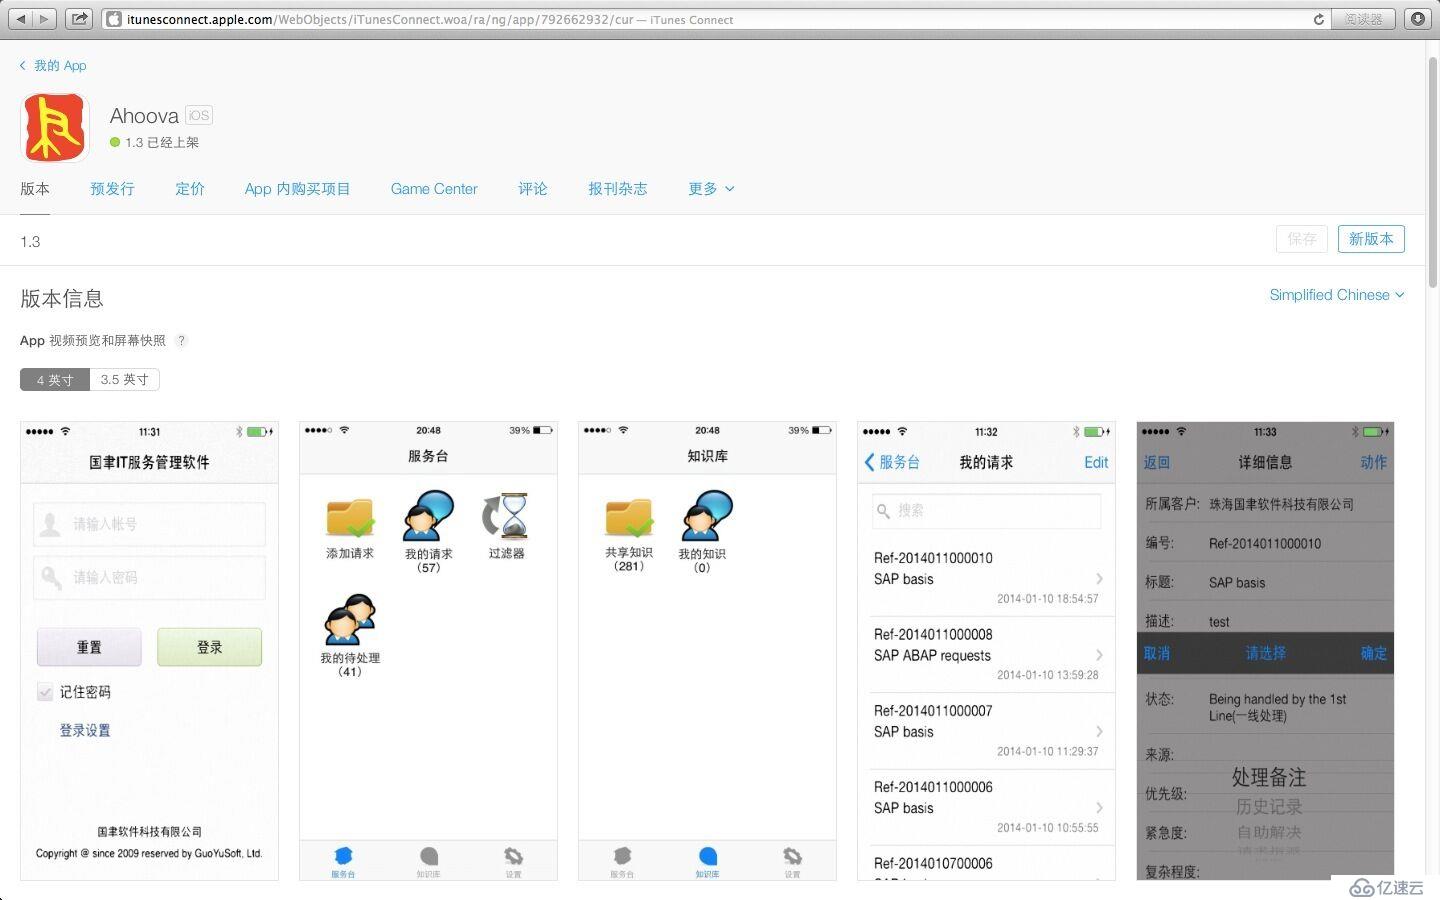Open the downloads button in the toolbar
The image size is (1440, 900).
pyautogui.click(x=1418, y=19)
